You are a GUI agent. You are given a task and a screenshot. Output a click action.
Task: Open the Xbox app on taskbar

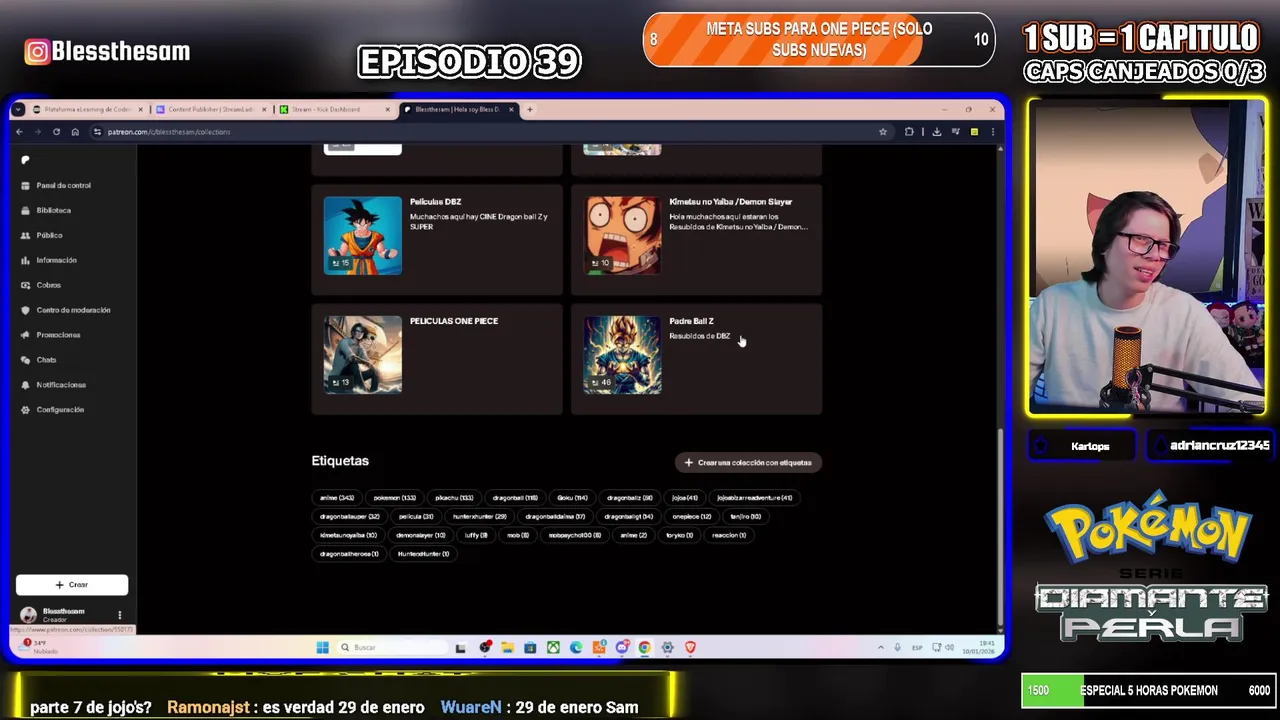pyautogui.click(x=553, y=647)
